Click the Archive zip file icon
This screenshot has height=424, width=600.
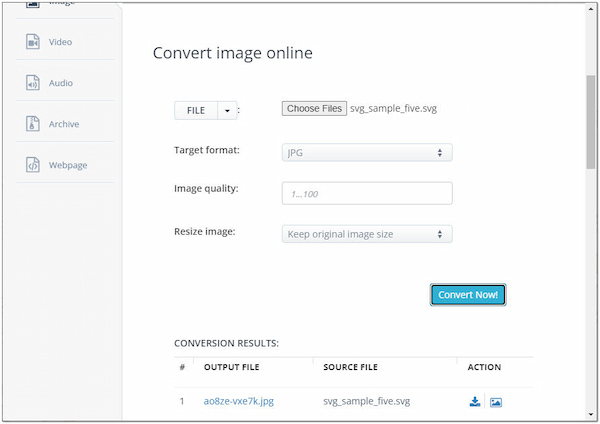pos(33,124)
